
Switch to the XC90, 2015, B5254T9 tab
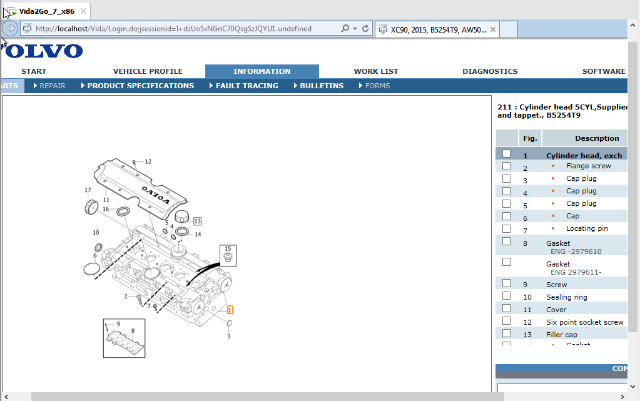click(x=437, y=29)
